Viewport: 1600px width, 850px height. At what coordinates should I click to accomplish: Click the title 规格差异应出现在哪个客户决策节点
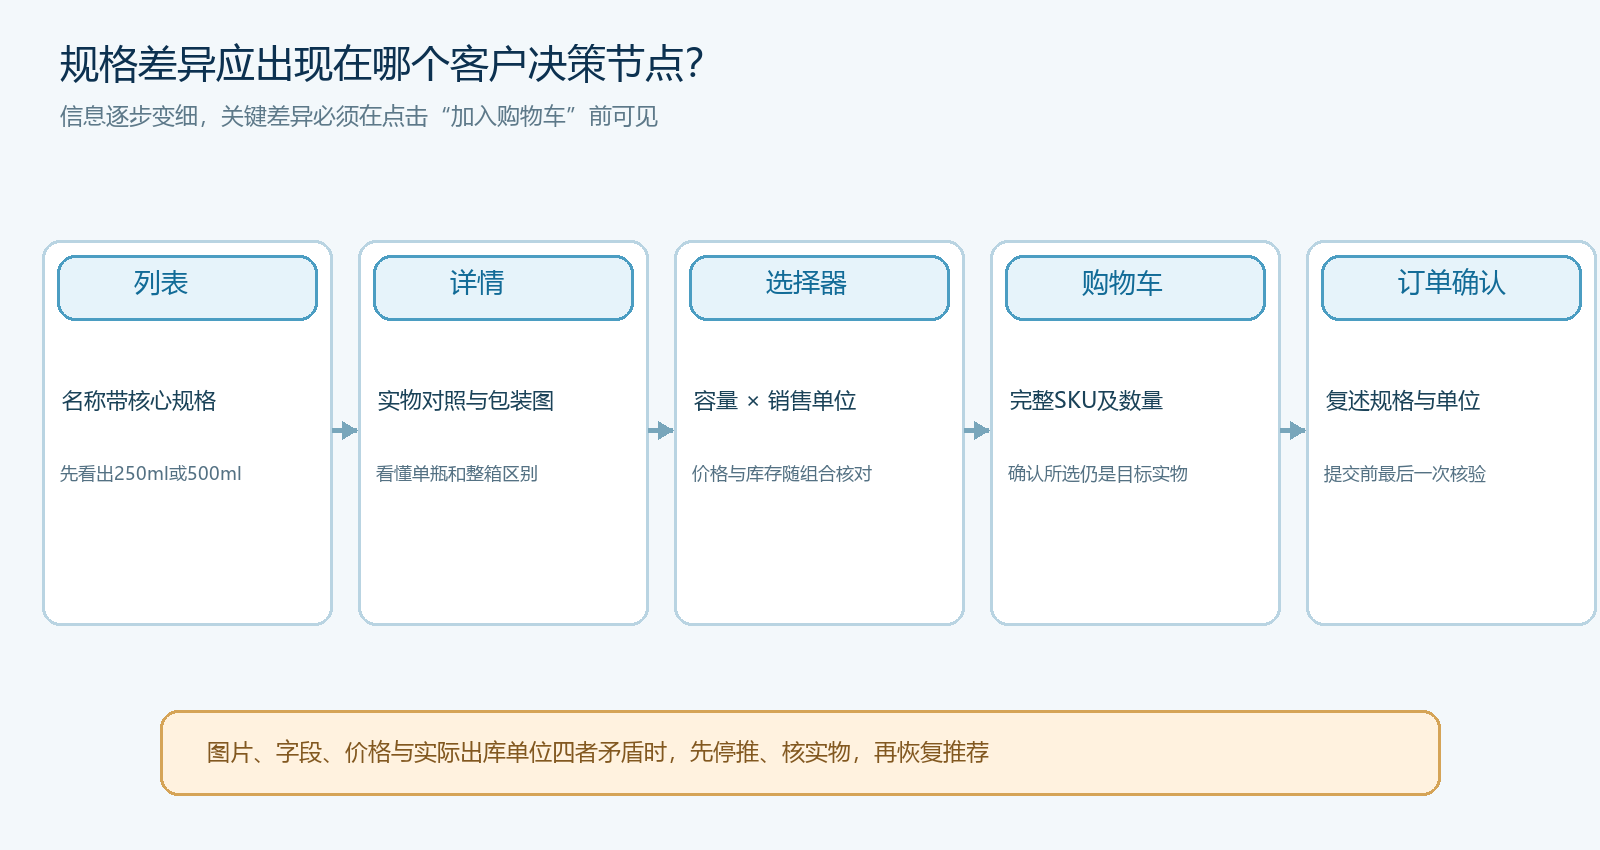382,64
